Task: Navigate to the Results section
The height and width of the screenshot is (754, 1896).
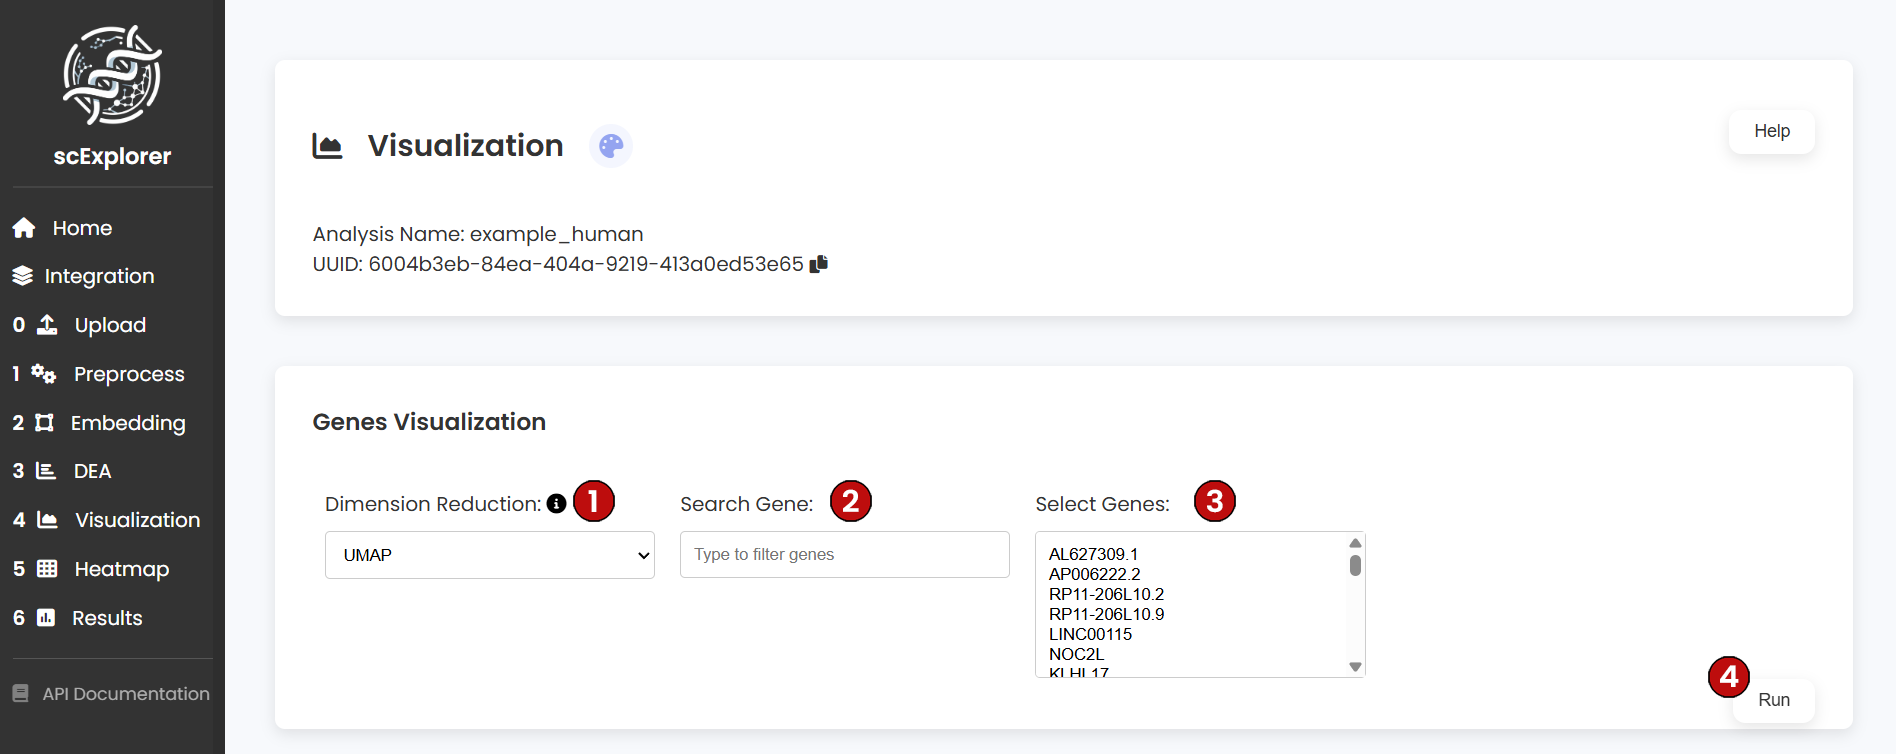Action: (106, 618)
